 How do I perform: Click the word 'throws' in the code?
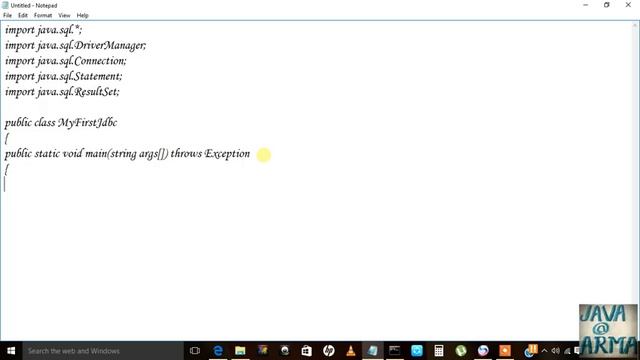[186, 154]
